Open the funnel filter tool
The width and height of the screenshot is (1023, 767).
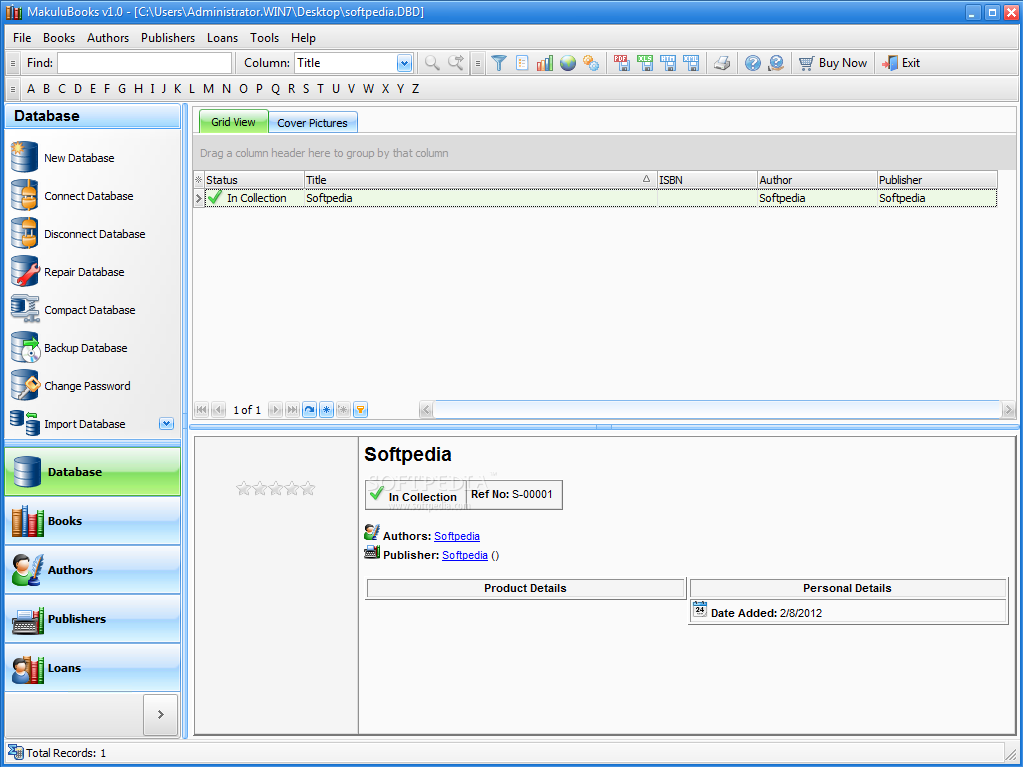pos(498,63)
